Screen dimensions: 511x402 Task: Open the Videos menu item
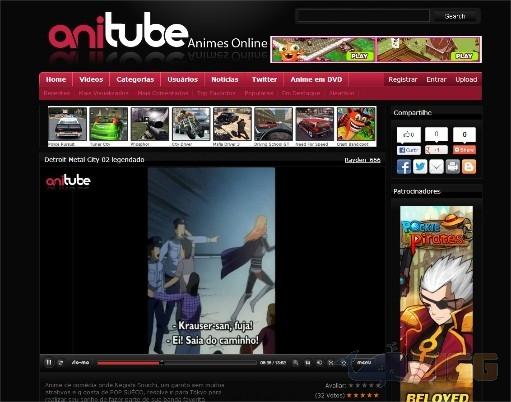tap(91, 80)
